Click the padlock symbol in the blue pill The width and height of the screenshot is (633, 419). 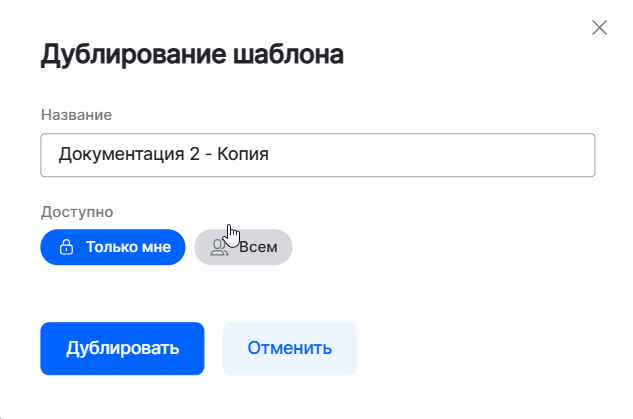(67, 247)
